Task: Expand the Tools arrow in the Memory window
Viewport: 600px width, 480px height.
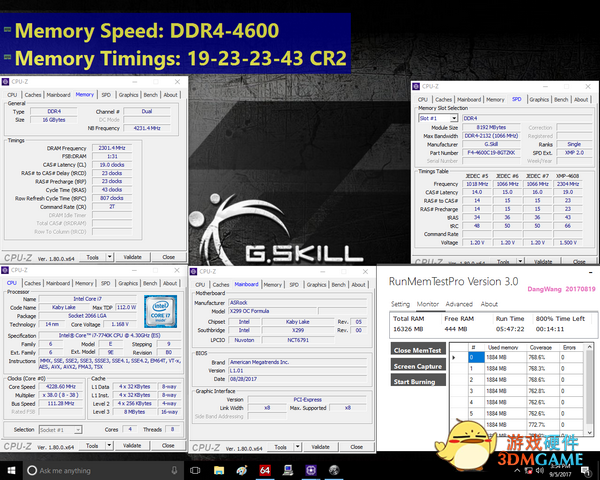Action: [x=109, y=257]
